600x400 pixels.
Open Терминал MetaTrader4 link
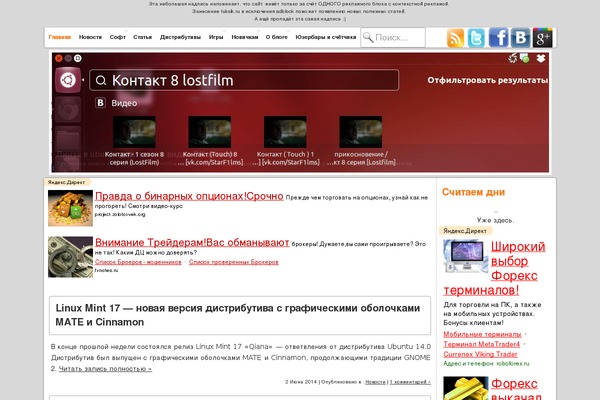(482, 344)
